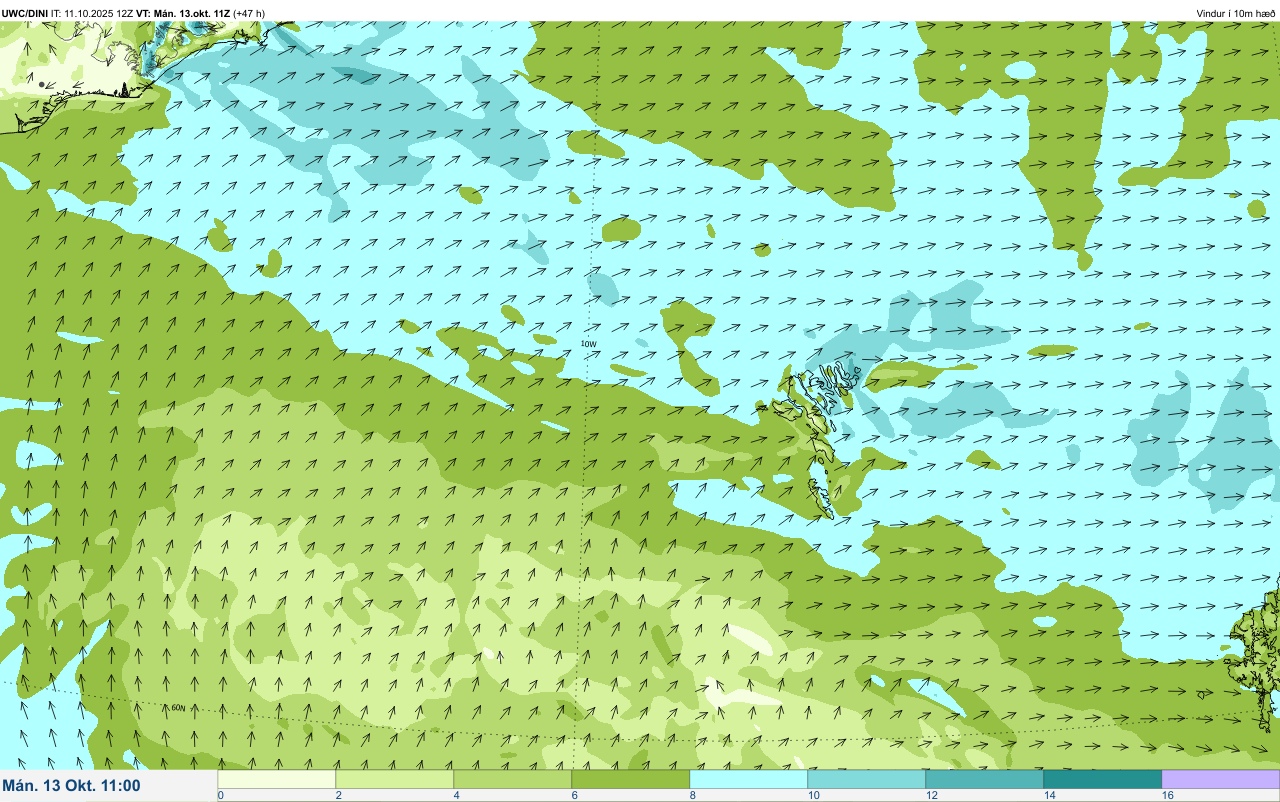Viewport: 1280px width, 802px height.
Task: Click the 10–12 m/s turquoise legend swatch
Action: click(867, 779)
